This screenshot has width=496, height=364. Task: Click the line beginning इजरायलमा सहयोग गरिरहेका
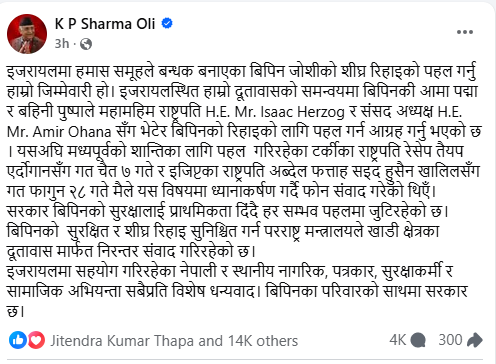230,272
